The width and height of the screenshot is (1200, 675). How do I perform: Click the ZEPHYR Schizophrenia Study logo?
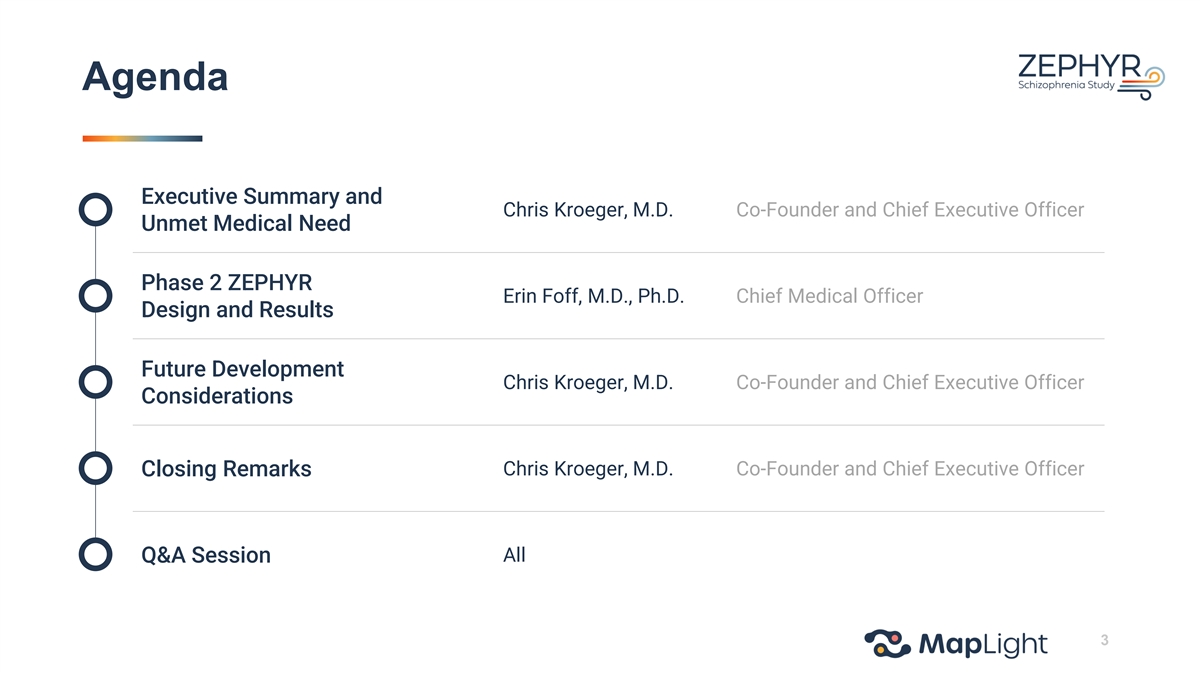[1091, 75]
